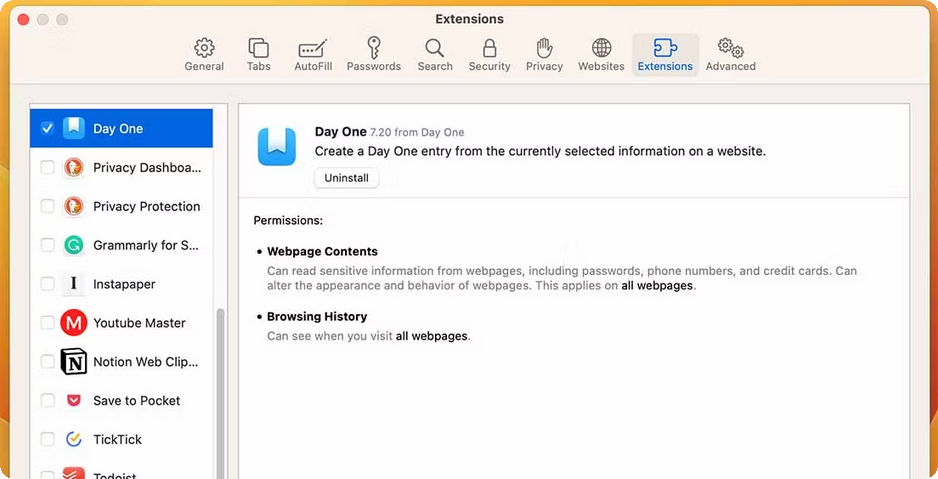Viewport: 938px width, 479px height.
Task: Enable the Youtube Master checkbox
Action: click(47, 323)
